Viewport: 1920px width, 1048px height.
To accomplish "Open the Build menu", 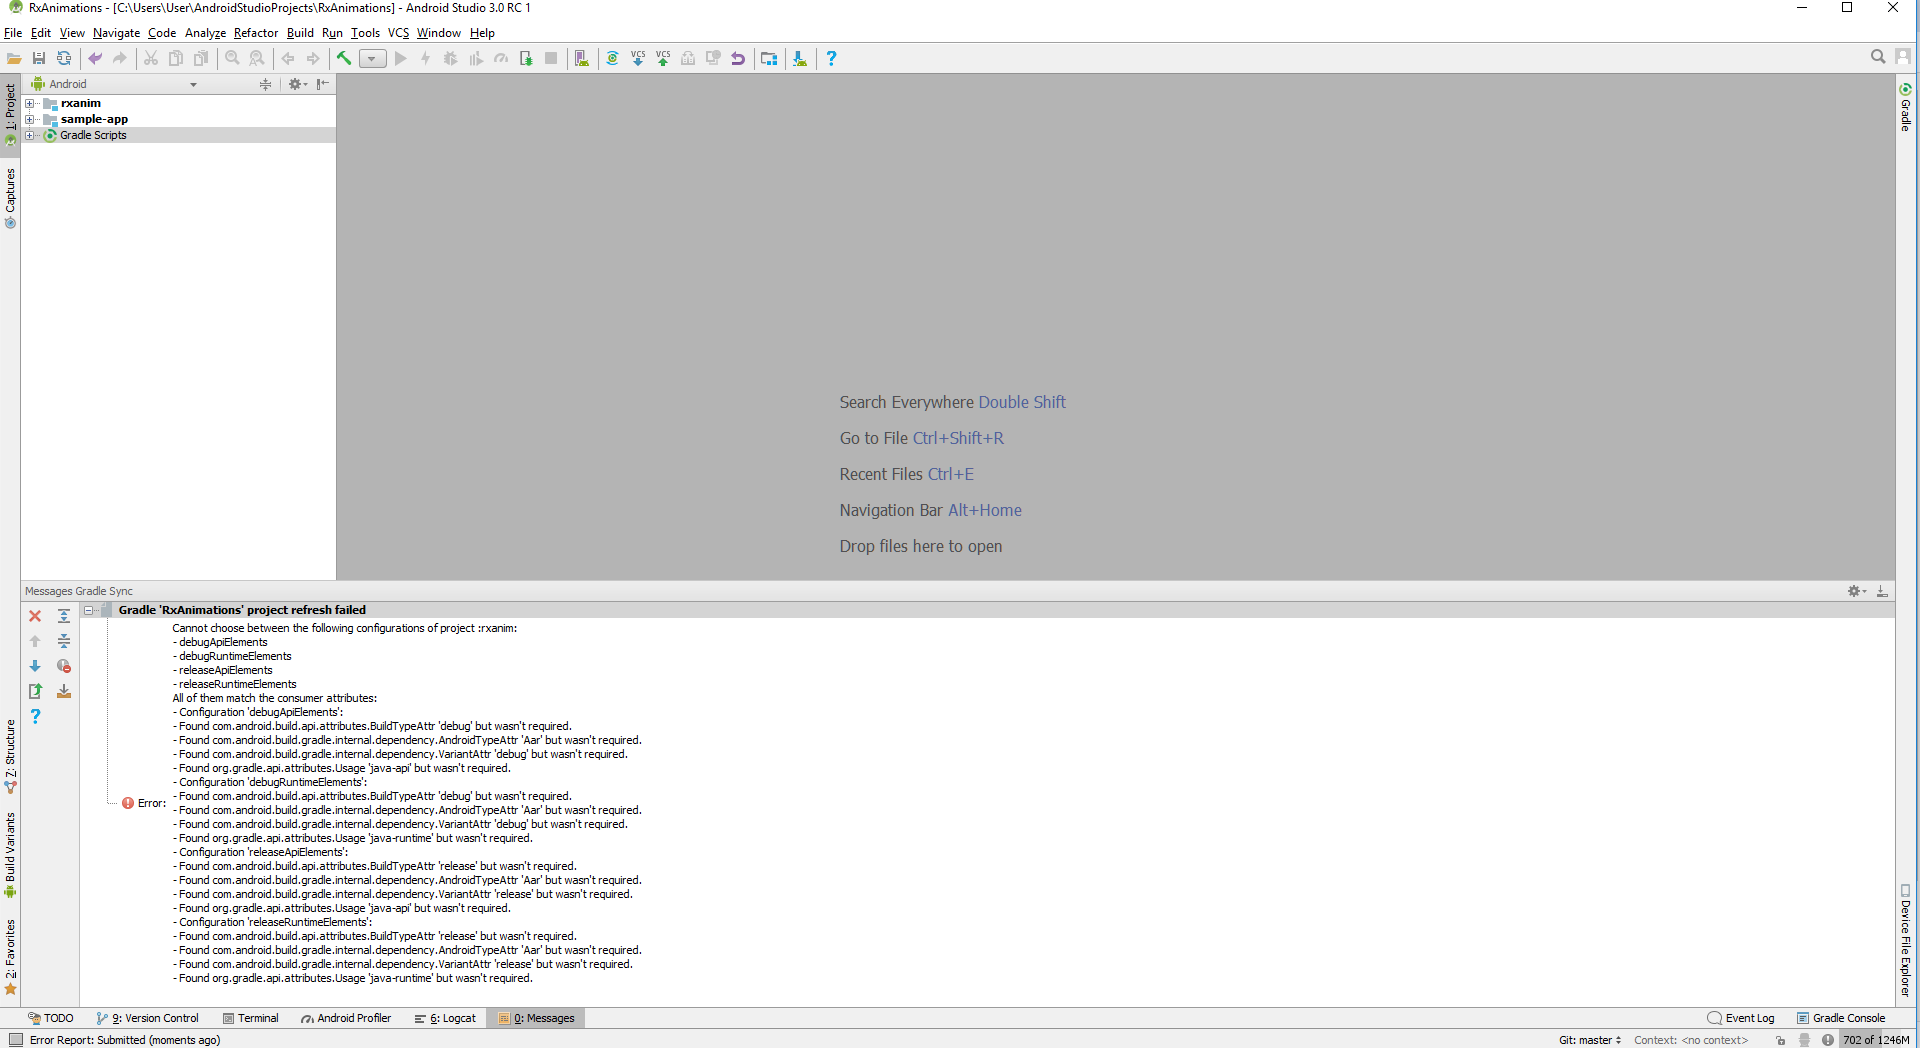I will (300, 33).
